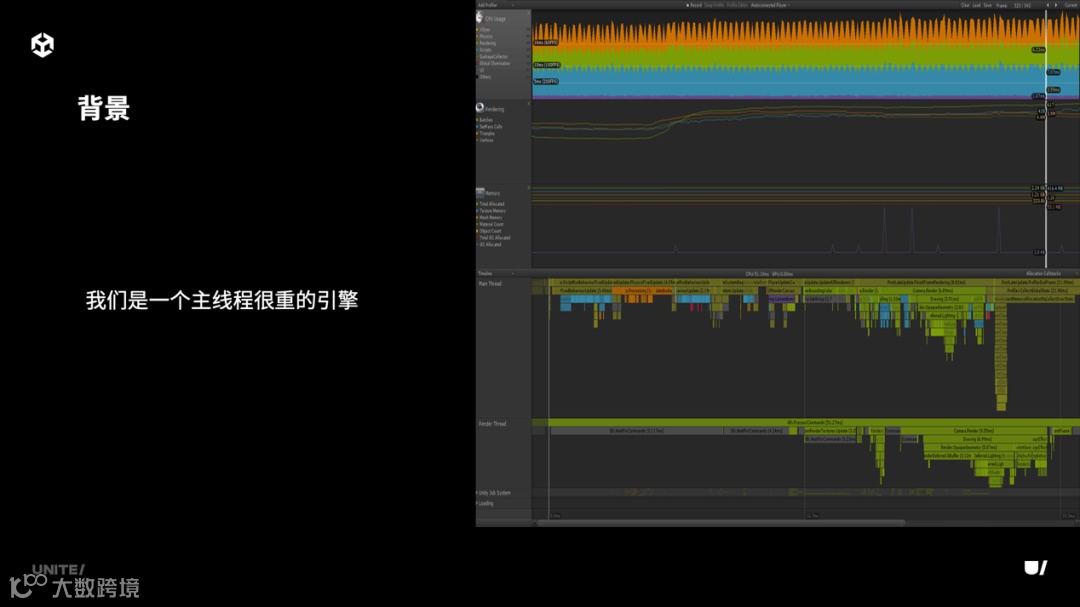Toggle Vertices series in Rendering module
1080x607 pixels.
click(x=486, y=141)
